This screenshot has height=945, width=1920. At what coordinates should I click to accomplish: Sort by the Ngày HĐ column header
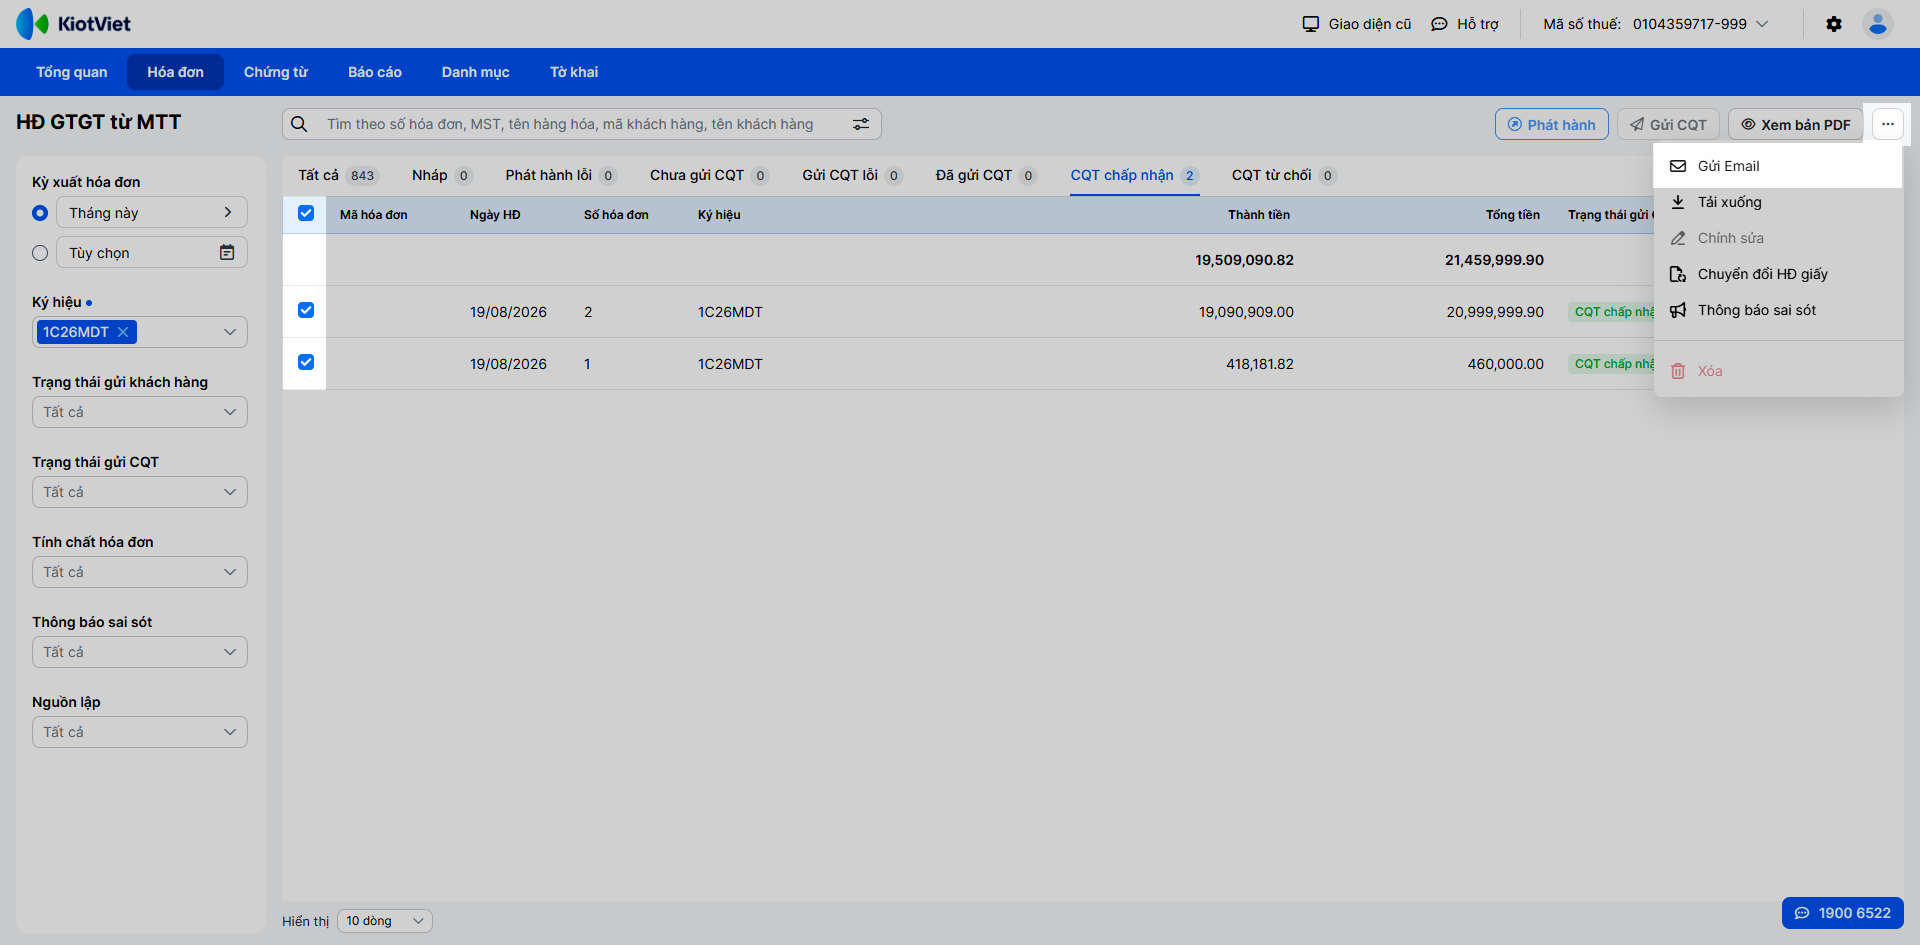click(x=495, y=215)
